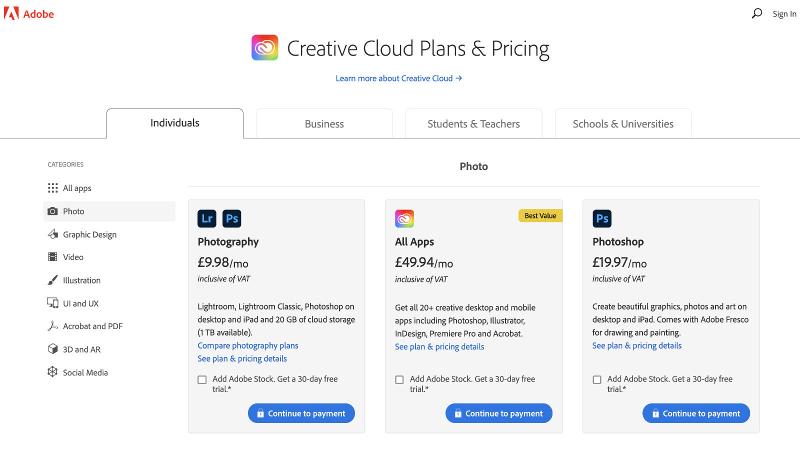Check Add Adobe Stock for Photoshop plan
The width and height of the screenshot is (800, 450).
coord(597,380)
